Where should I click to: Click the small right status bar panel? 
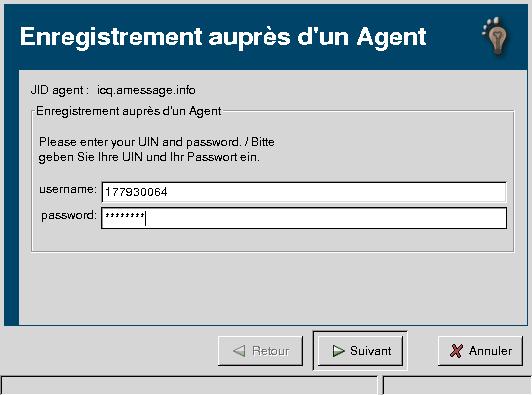(x=457, y=386)
